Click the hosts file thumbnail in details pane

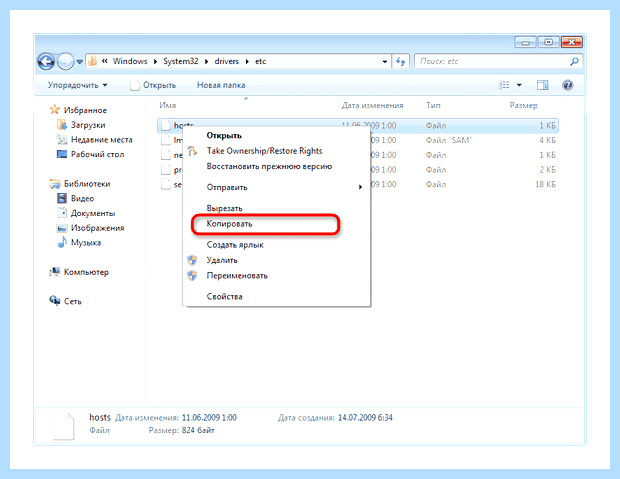click(63, 426)
